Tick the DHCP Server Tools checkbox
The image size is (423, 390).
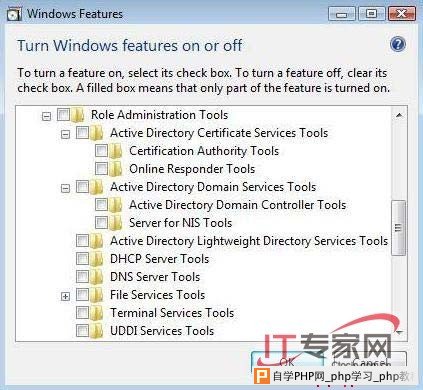(x=82, y=259)
